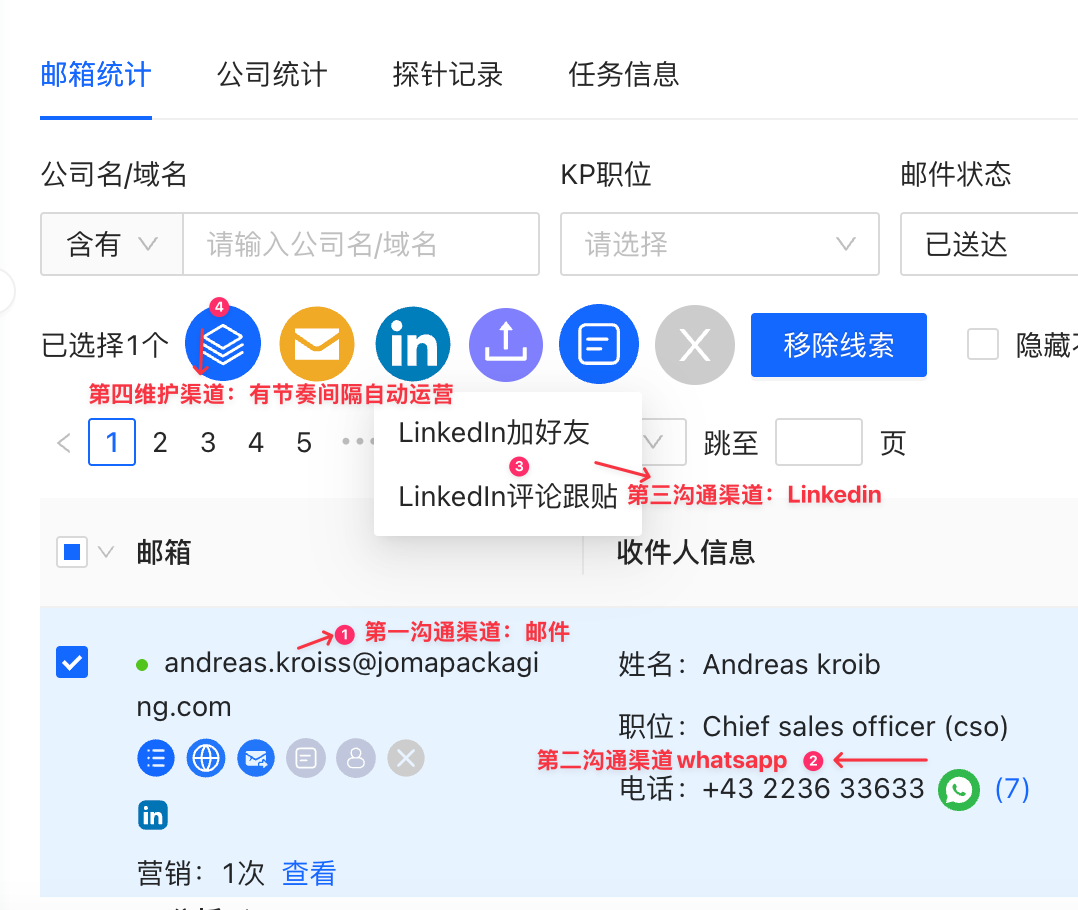
Task: Click the blue stacked-layers icon in toolbar
Action: pos(223,344)
